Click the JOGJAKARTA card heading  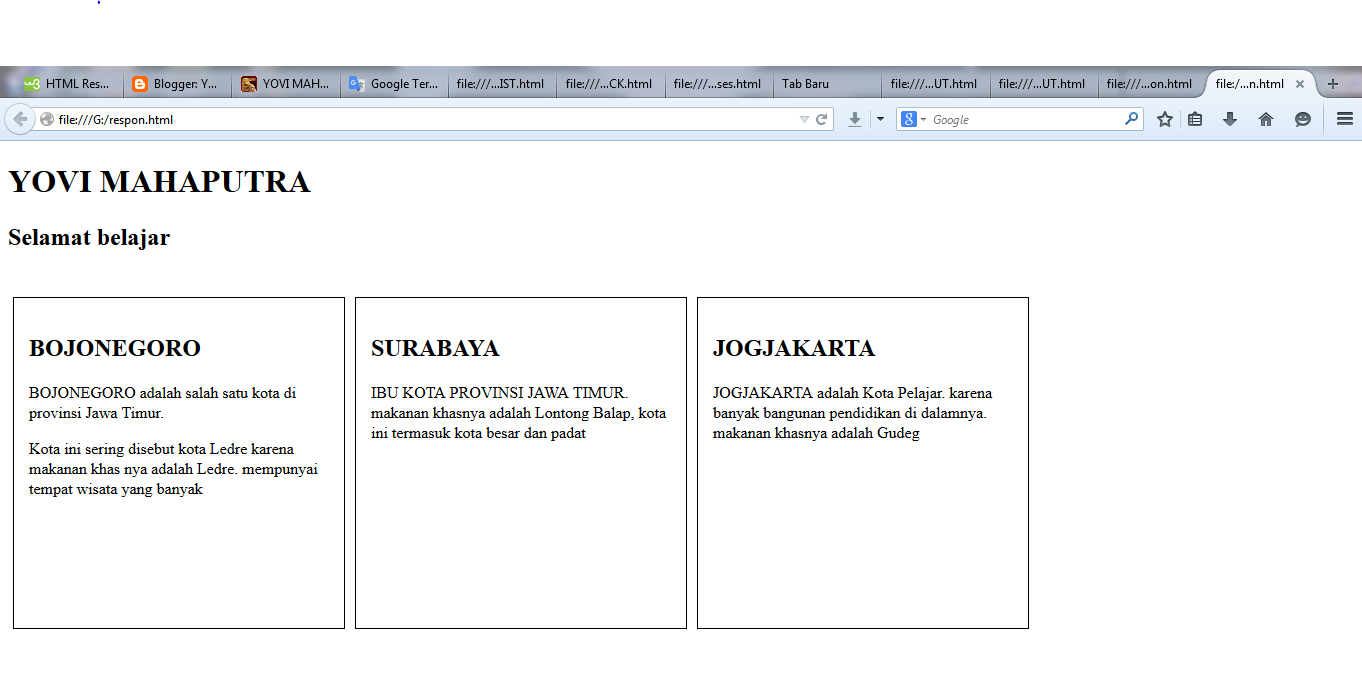794,348
